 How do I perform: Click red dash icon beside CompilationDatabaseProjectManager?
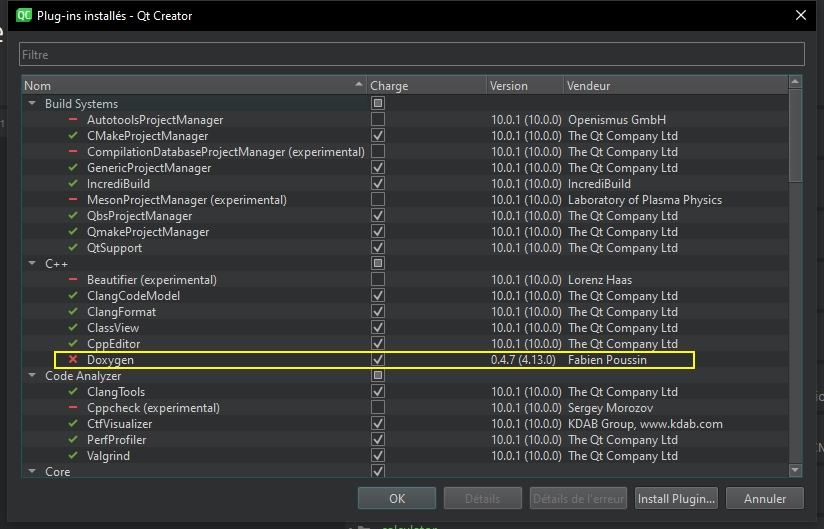(73, 152)
